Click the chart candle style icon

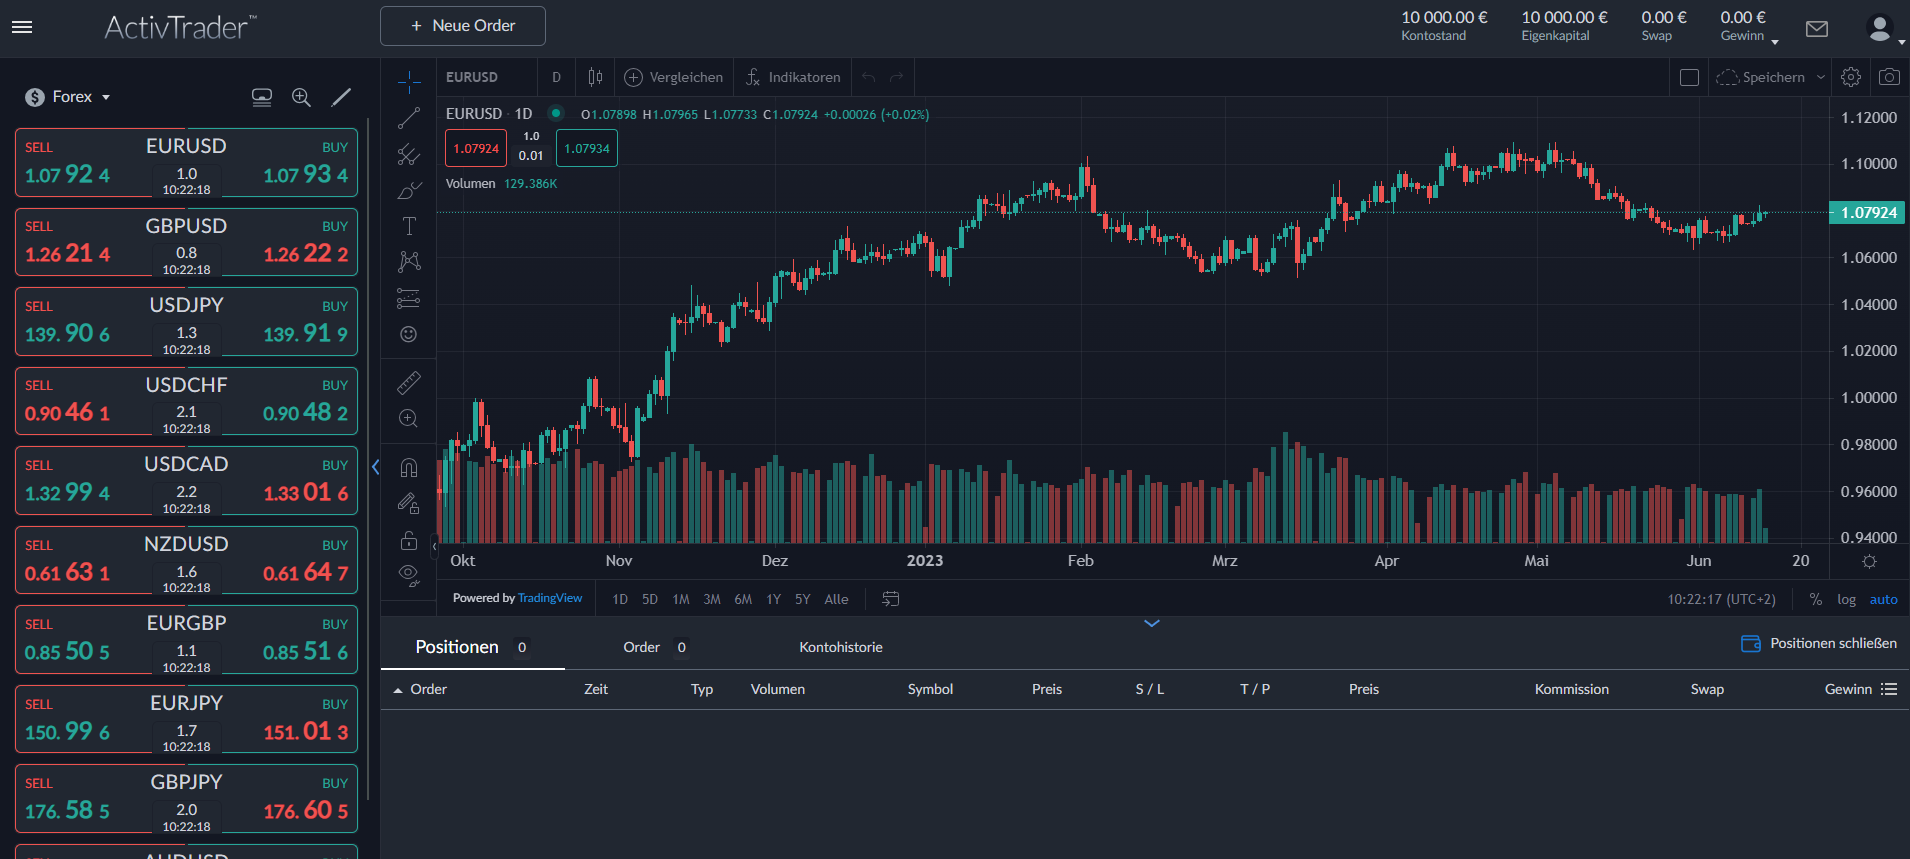point(596,77)
